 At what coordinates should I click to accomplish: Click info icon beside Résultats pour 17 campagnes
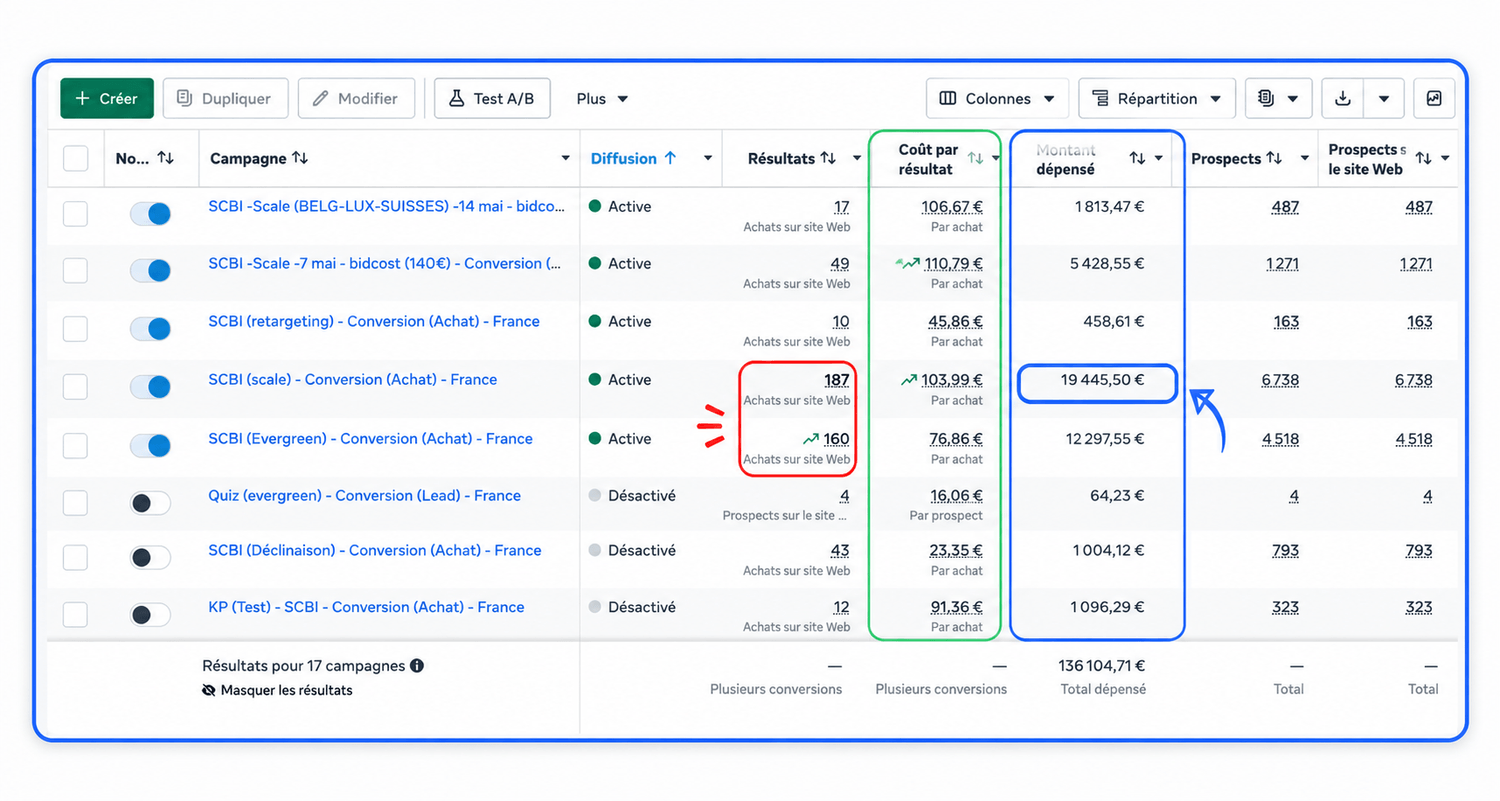pos(417,665)
